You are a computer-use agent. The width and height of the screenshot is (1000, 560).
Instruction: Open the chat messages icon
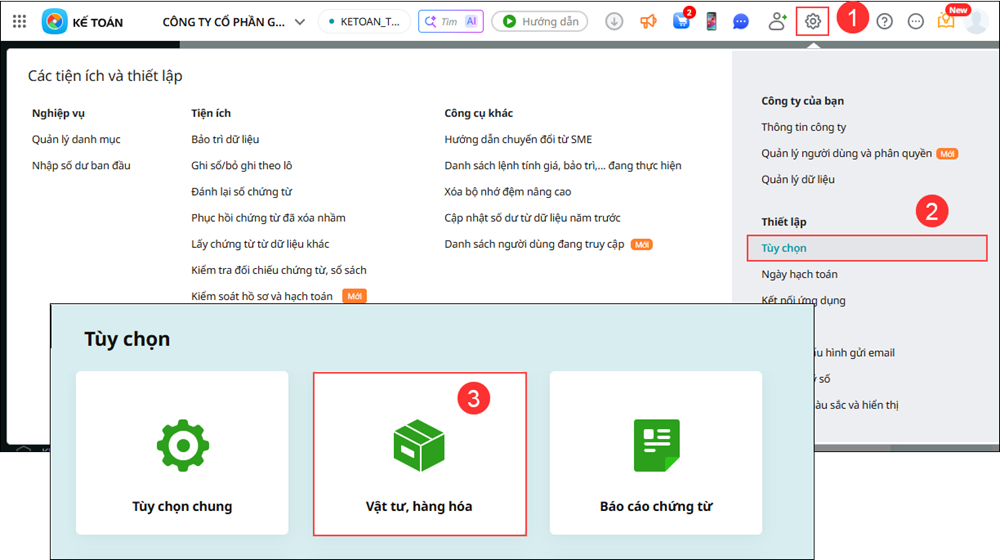point(741,21)
